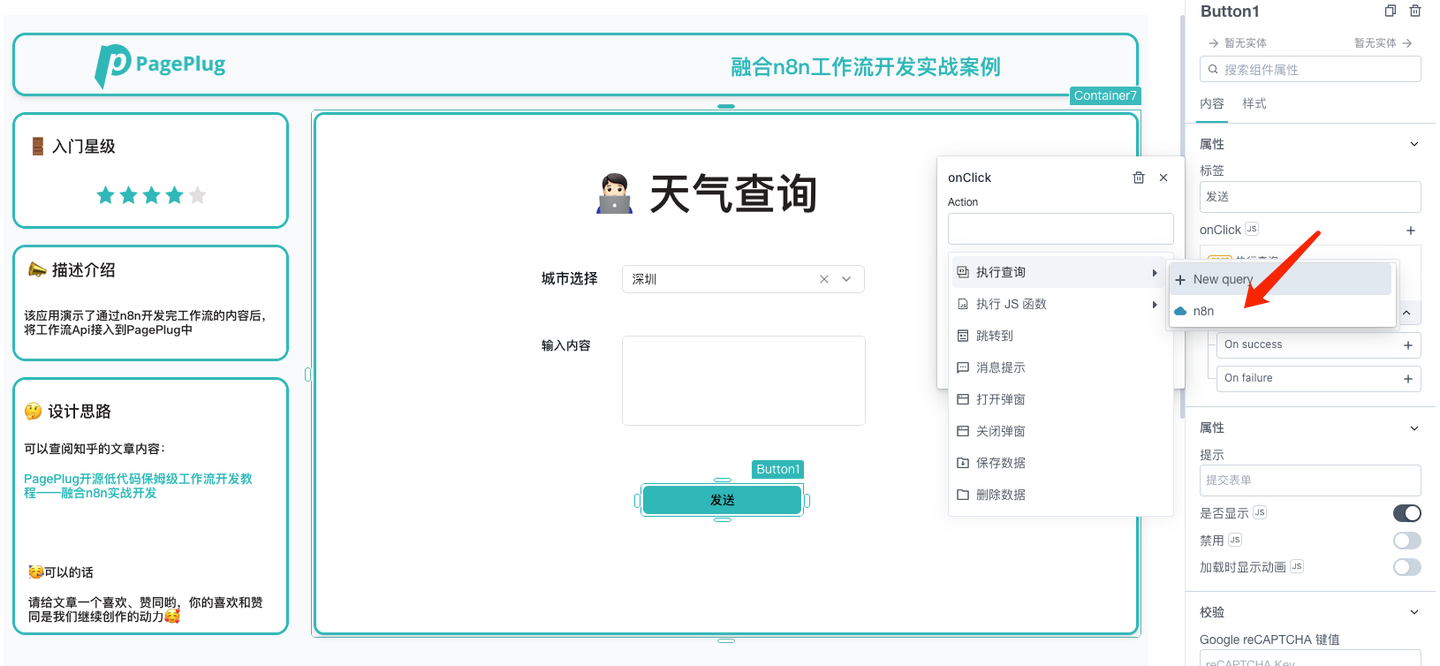The height and width of the screenshot is (666, 1440).
Task: Copy the Button1 widget with the duplicate icon
Action: (1390, 11)
